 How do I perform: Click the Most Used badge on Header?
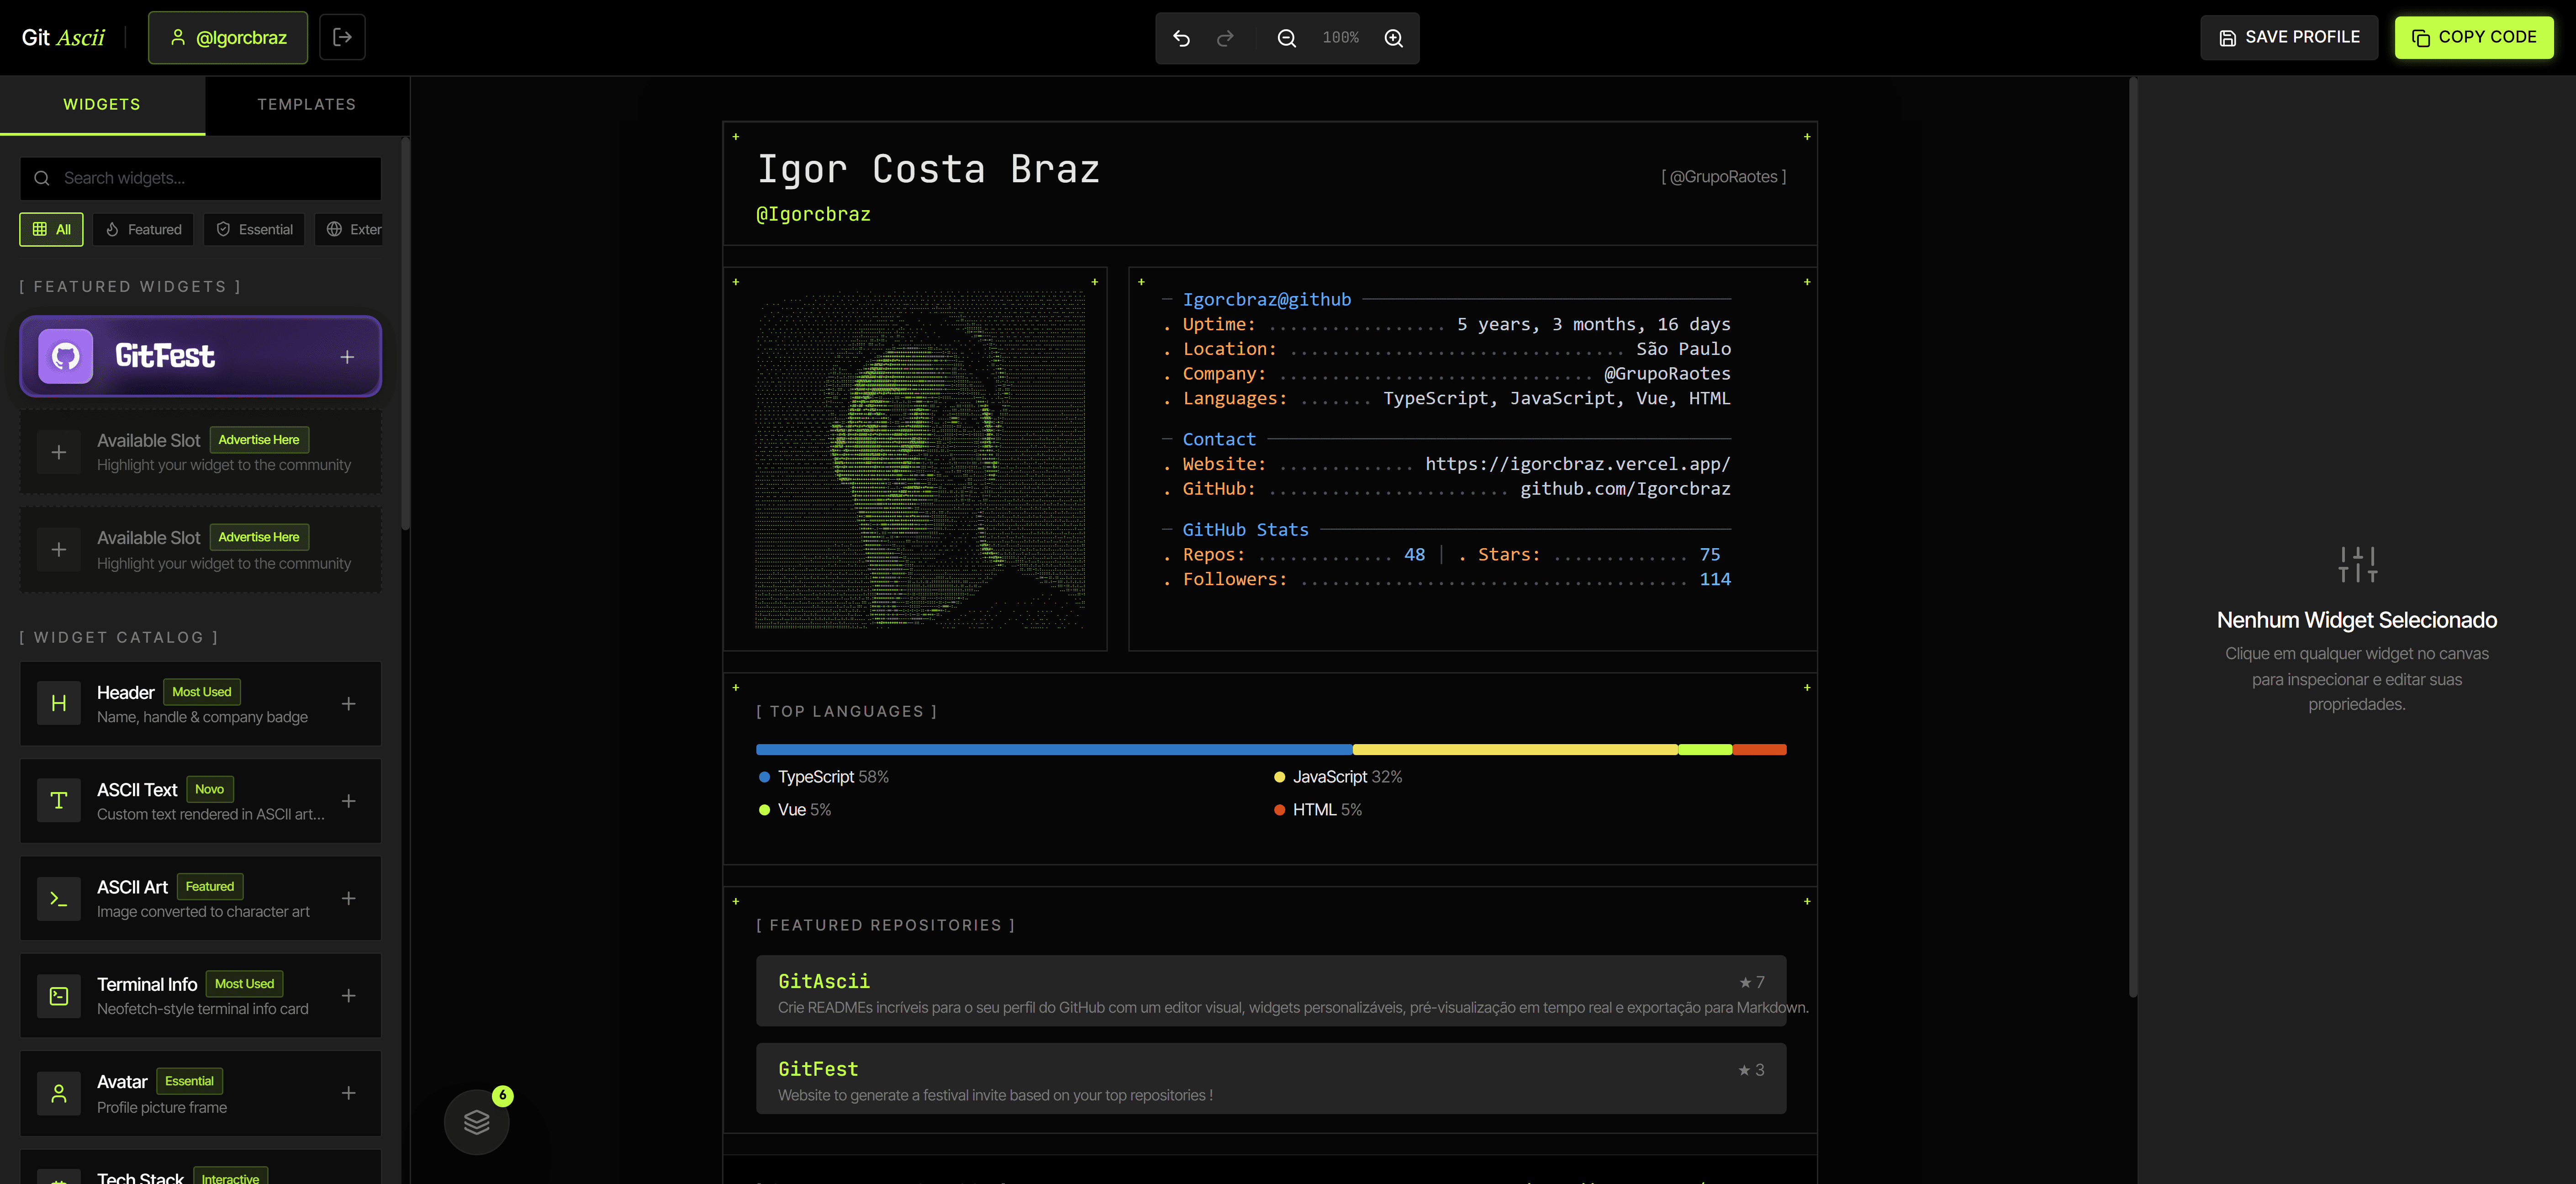pos(201,692)
